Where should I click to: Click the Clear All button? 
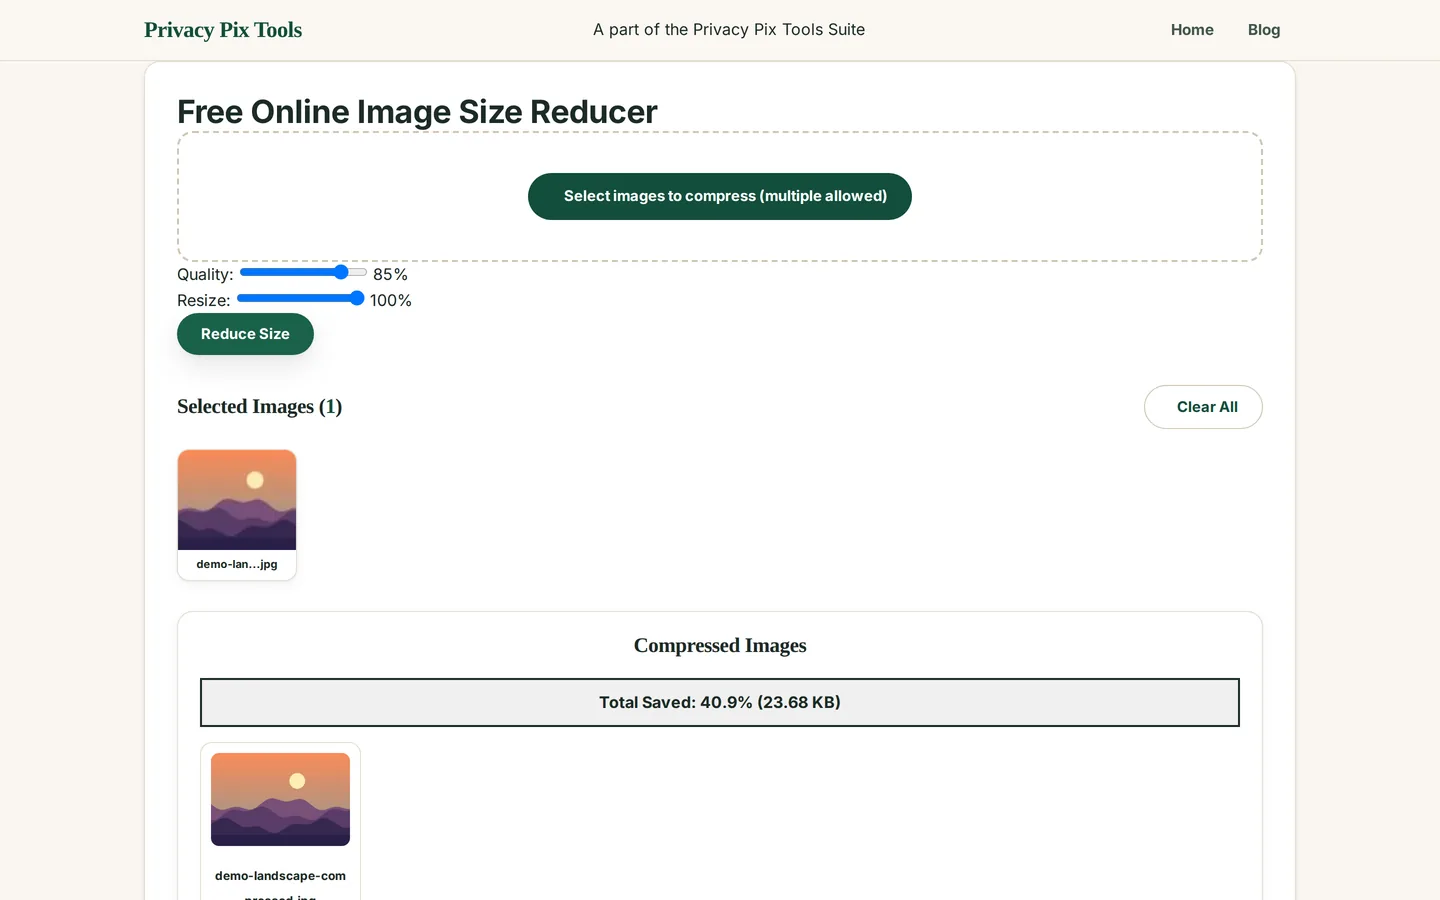pyautogui.click(x=1203, y=407)
